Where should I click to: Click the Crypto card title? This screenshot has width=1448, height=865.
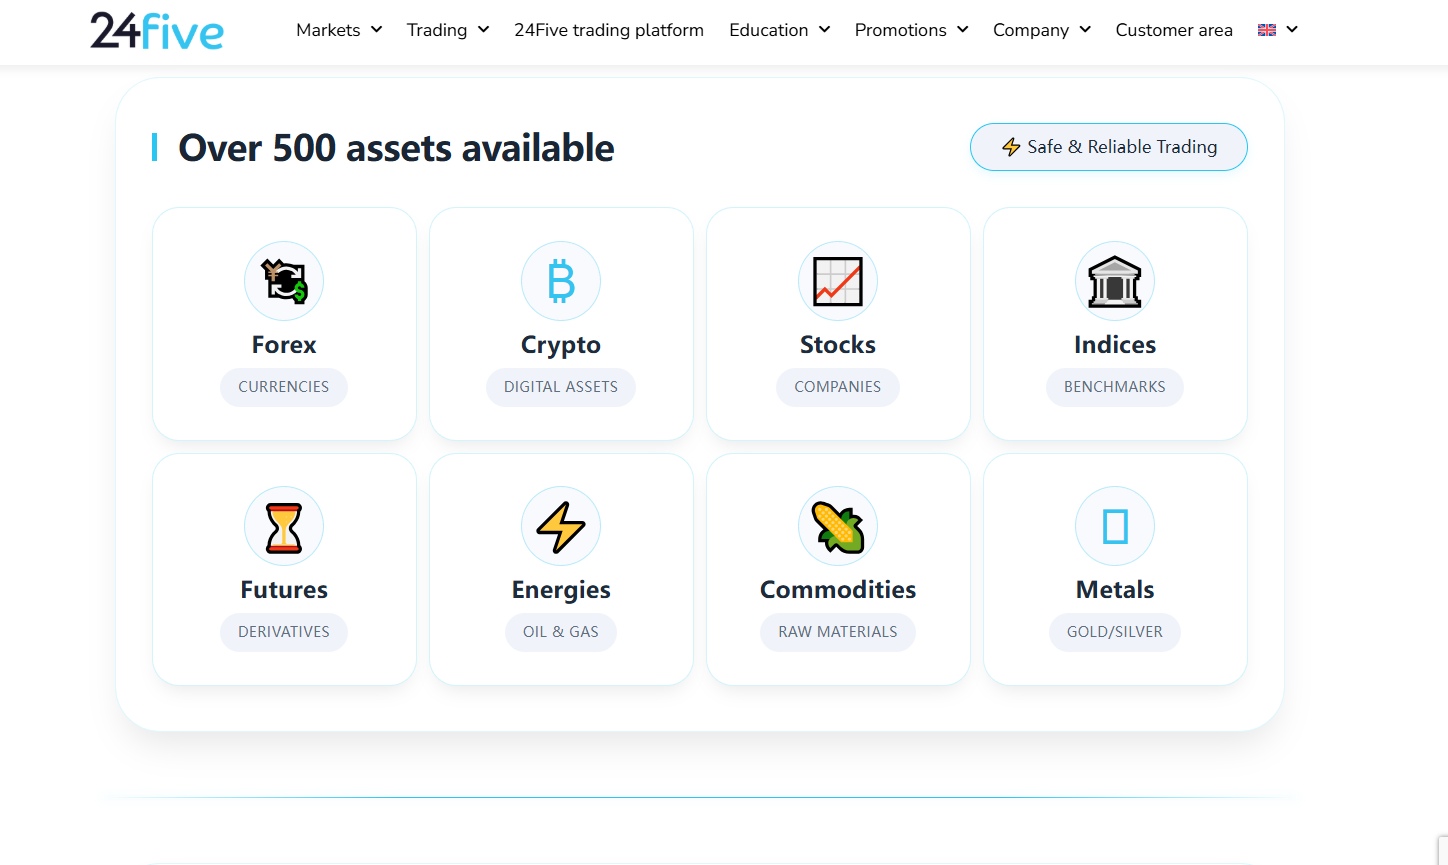click(x=561, y=345)
